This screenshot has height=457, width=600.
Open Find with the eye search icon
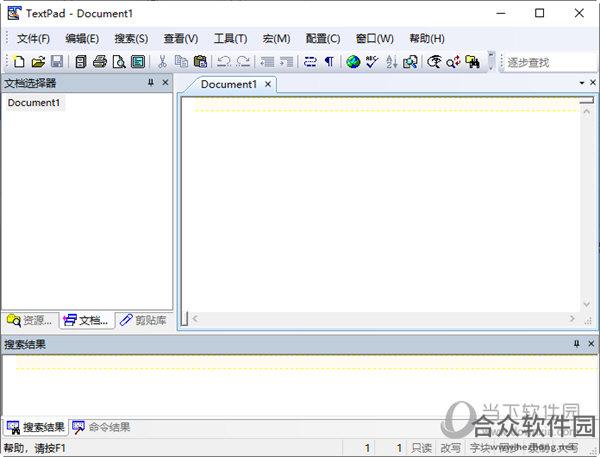[434, 61]
